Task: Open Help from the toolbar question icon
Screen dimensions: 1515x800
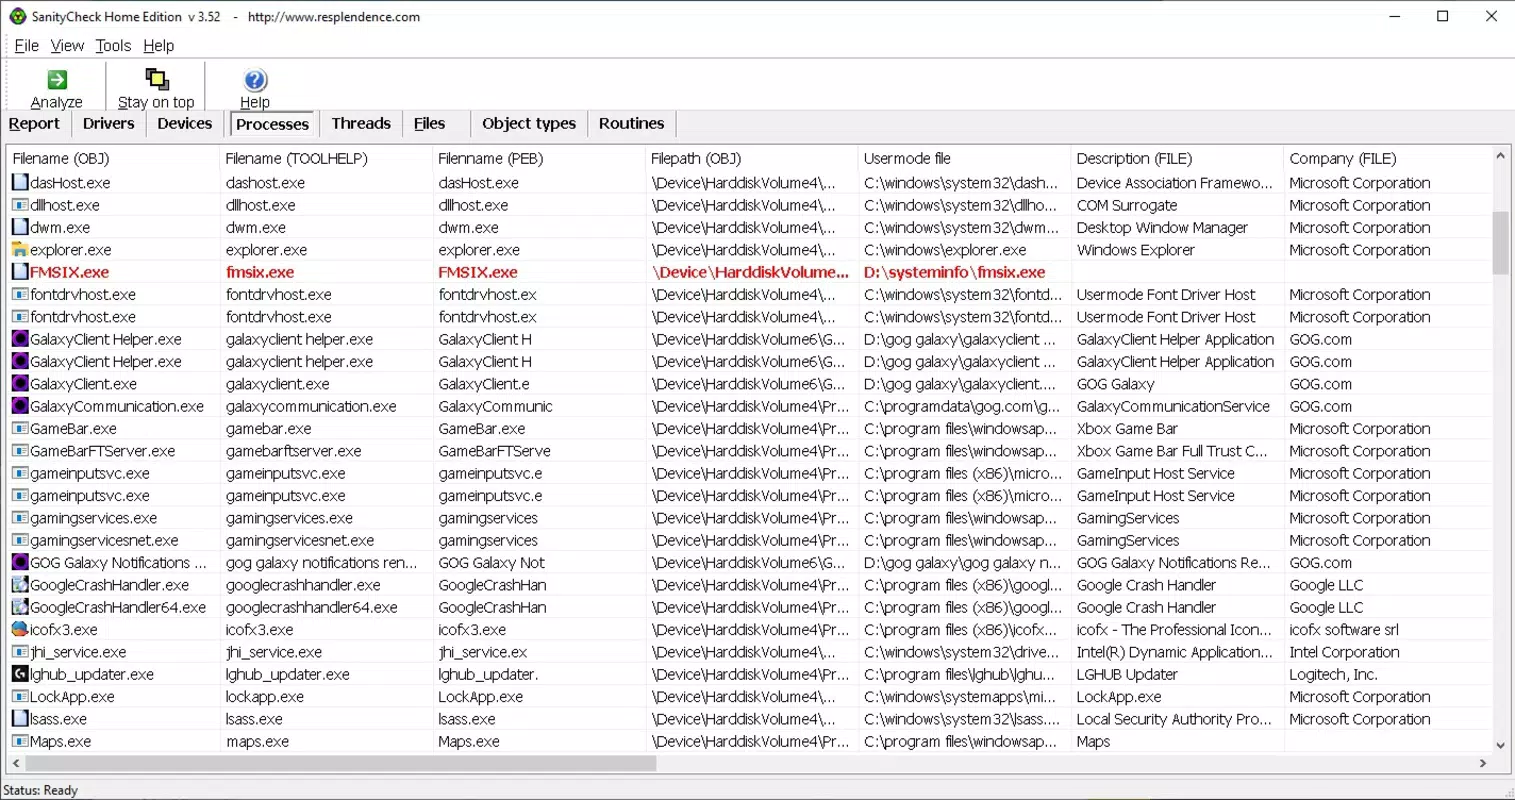Action: tap(255, 80)
